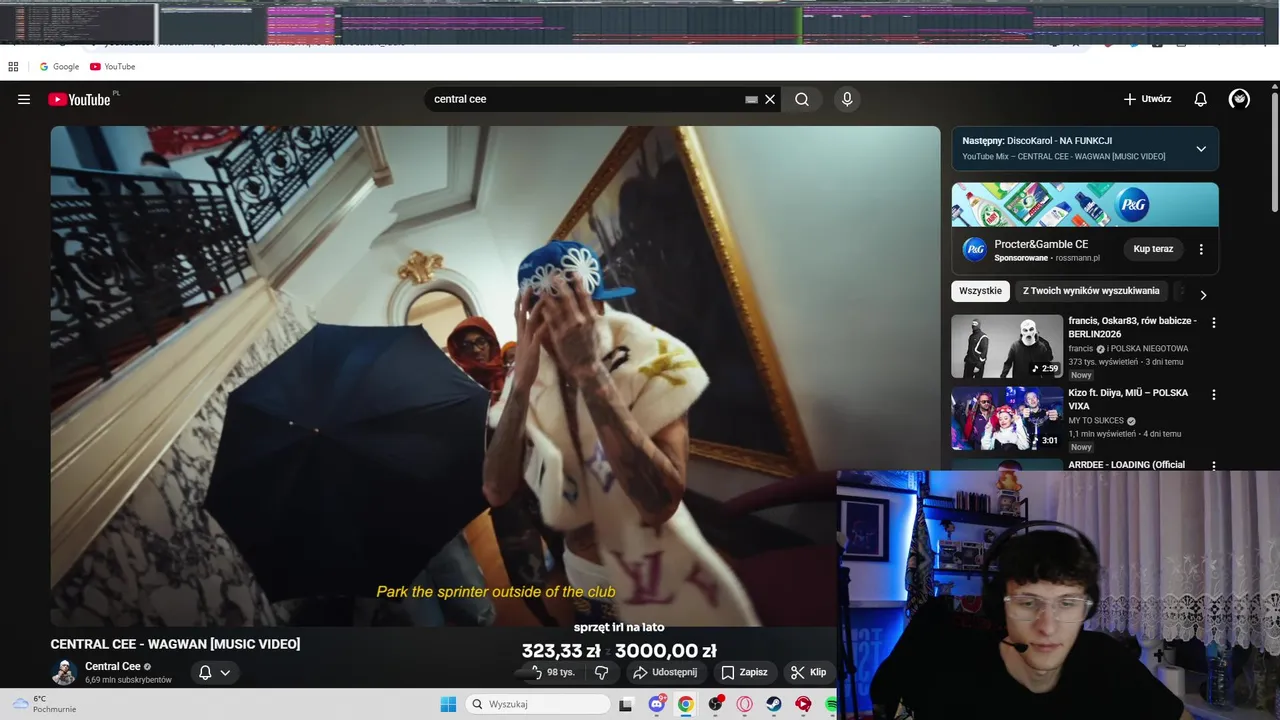Open YouTube Music icon on the taskbar
This screenshot has width=1280, height=720.
coord(803,704)
